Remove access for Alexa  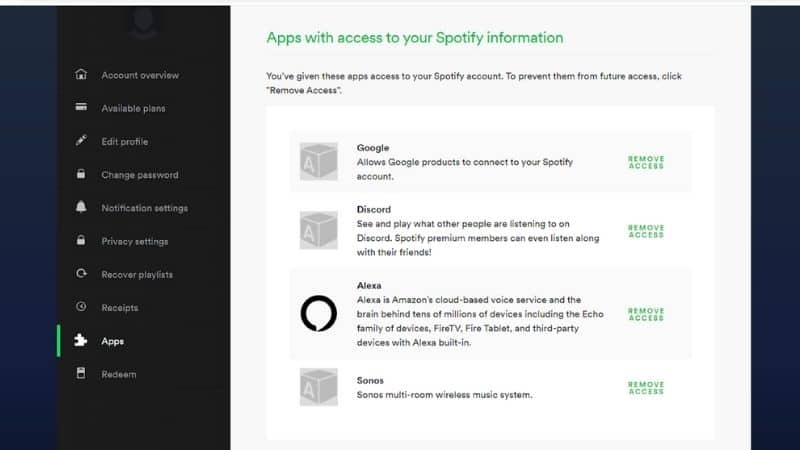(646, 314)
